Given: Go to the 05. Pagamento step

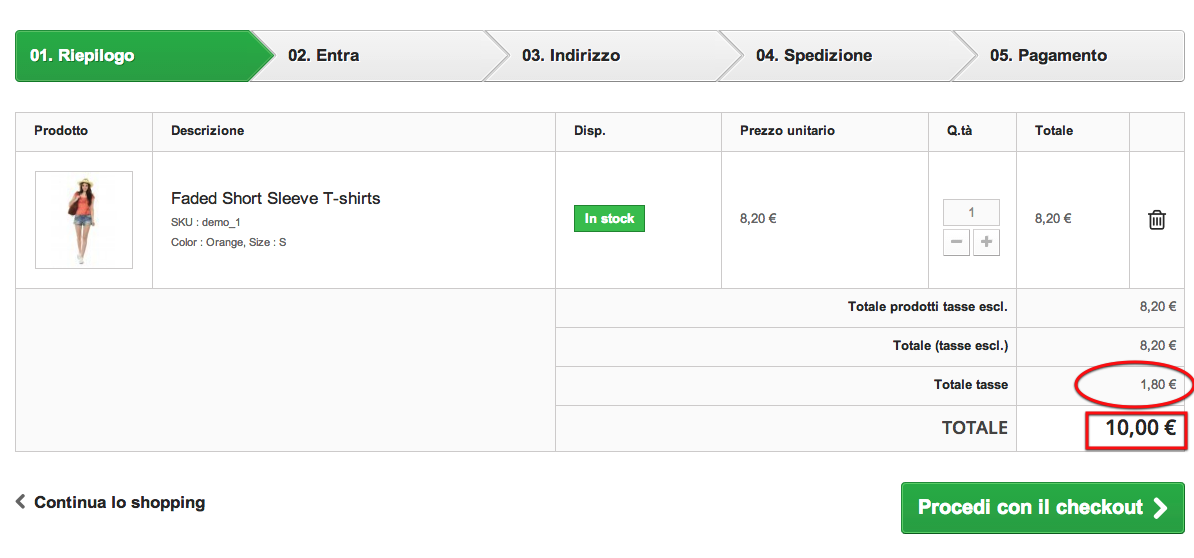Looking at the screenshot, I should (1048, 56).
